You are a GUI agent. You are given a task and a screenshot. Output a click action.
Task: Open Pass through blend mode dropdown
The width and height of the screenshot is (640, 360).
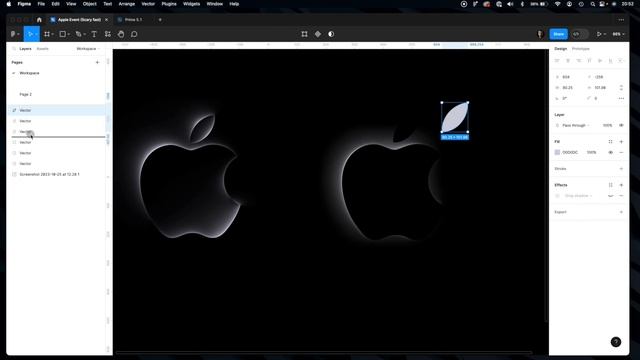[576, 125]
